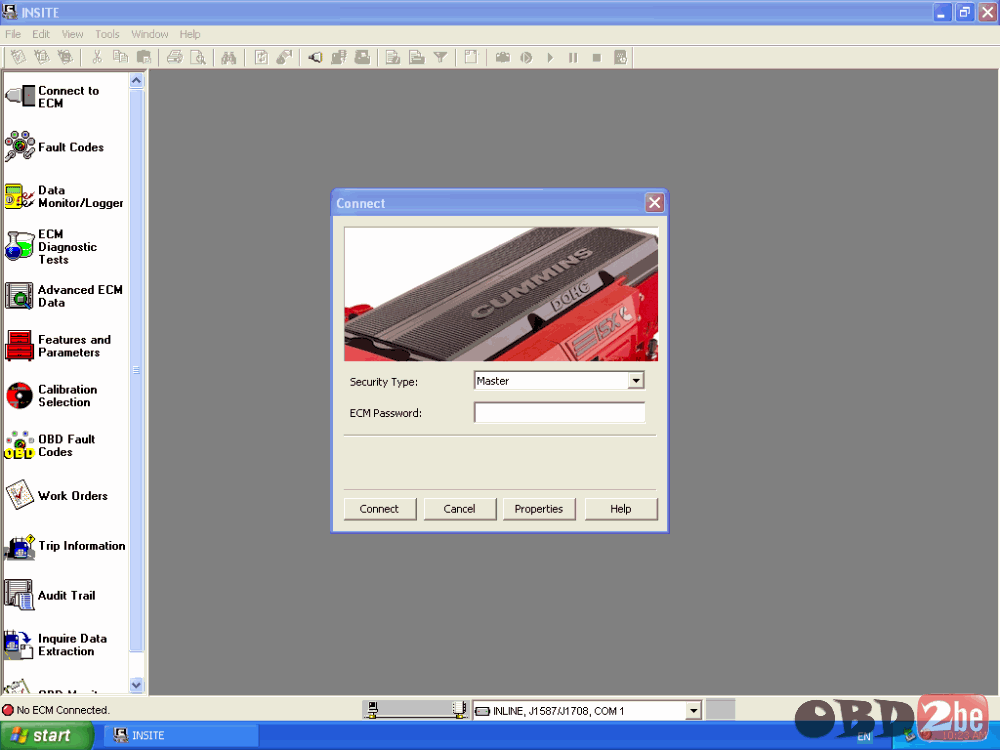Open the Window menu
Viewport: 1000px width, 750px height.
coord(150,34)
